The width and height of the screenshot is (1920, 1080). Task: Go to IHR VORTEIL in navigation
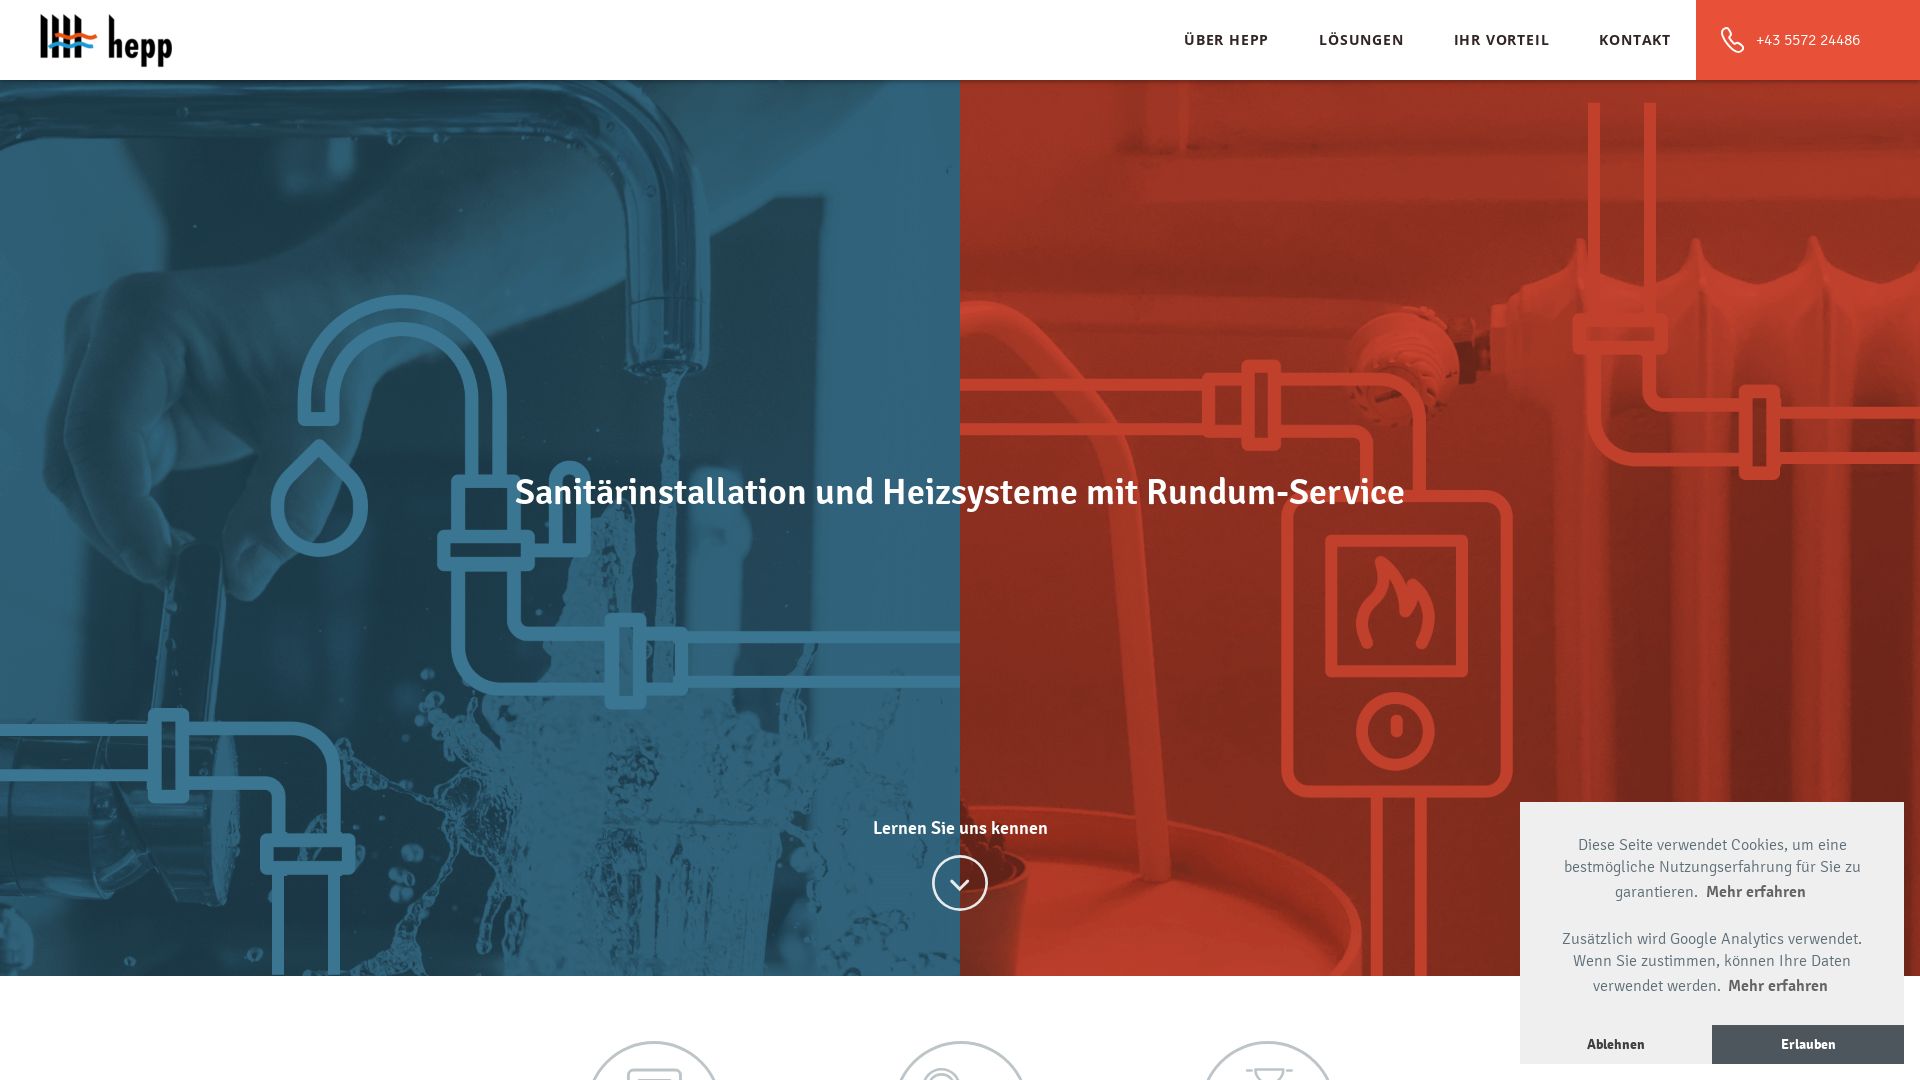point(1501,40)
